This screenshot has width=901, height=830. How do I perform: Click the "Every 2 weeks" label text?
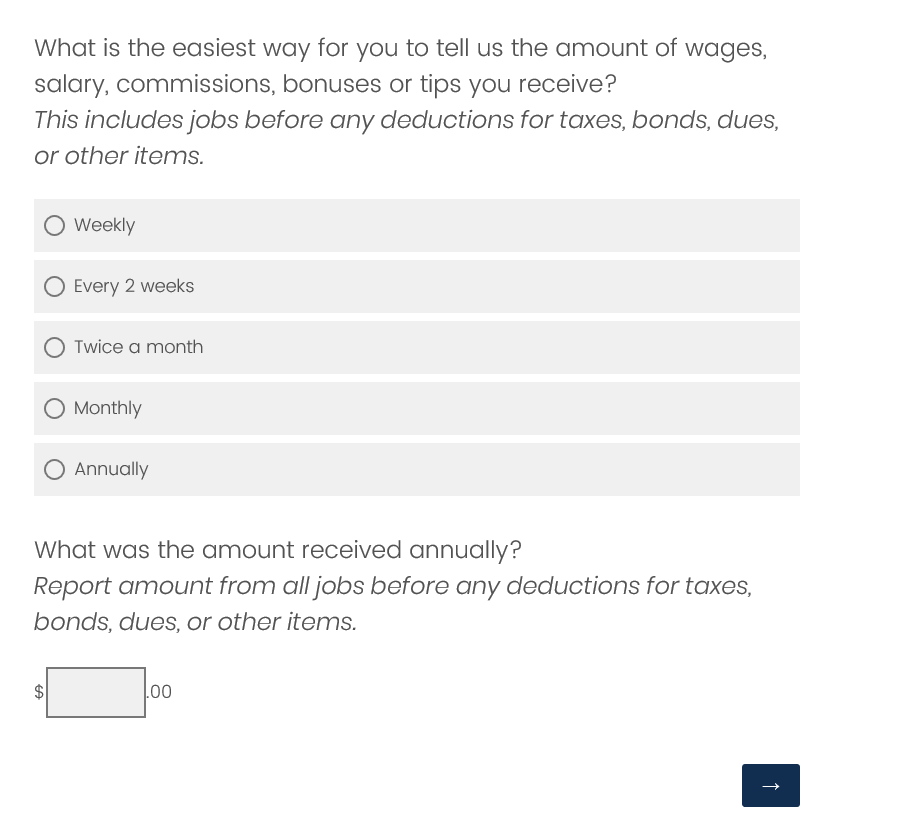[134, 287]
